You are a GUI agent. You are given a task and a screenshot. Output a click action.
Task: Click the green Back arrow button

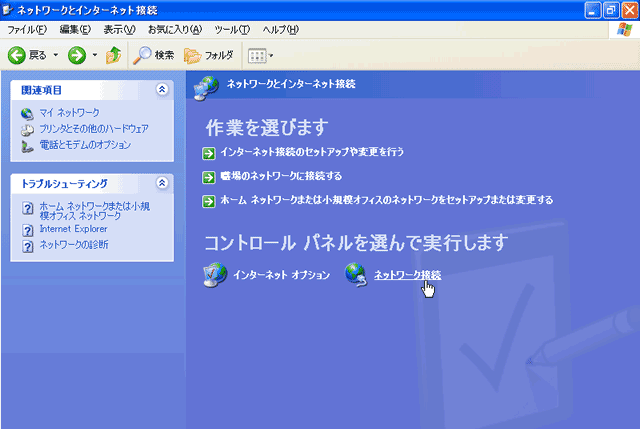(x=17, y=55)
